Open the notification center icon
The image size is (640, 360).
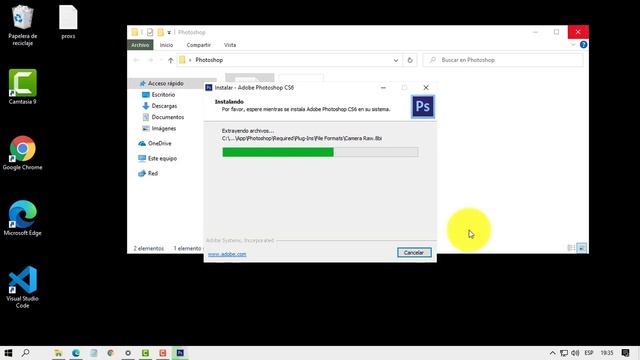625,353
